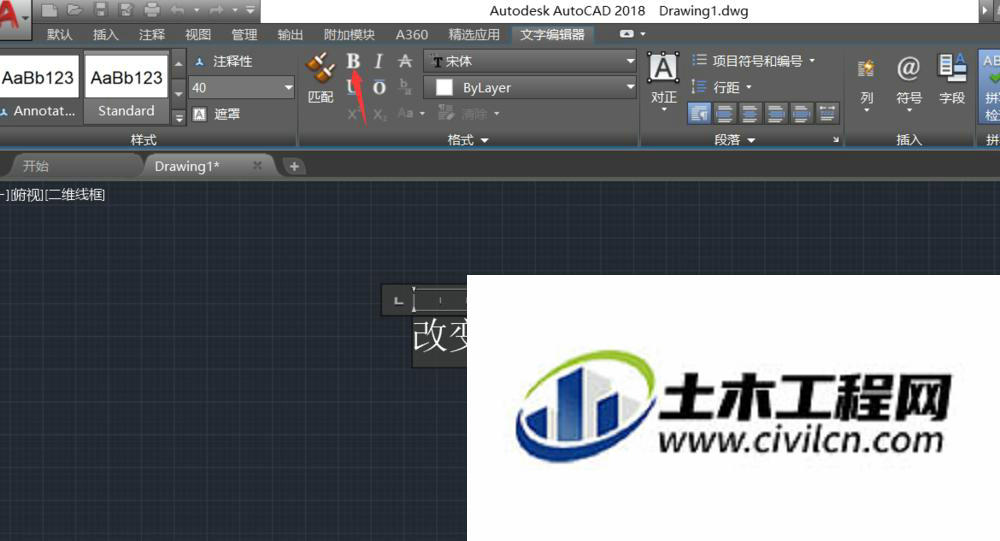Justify the paragraph text

tap(801, 114)
